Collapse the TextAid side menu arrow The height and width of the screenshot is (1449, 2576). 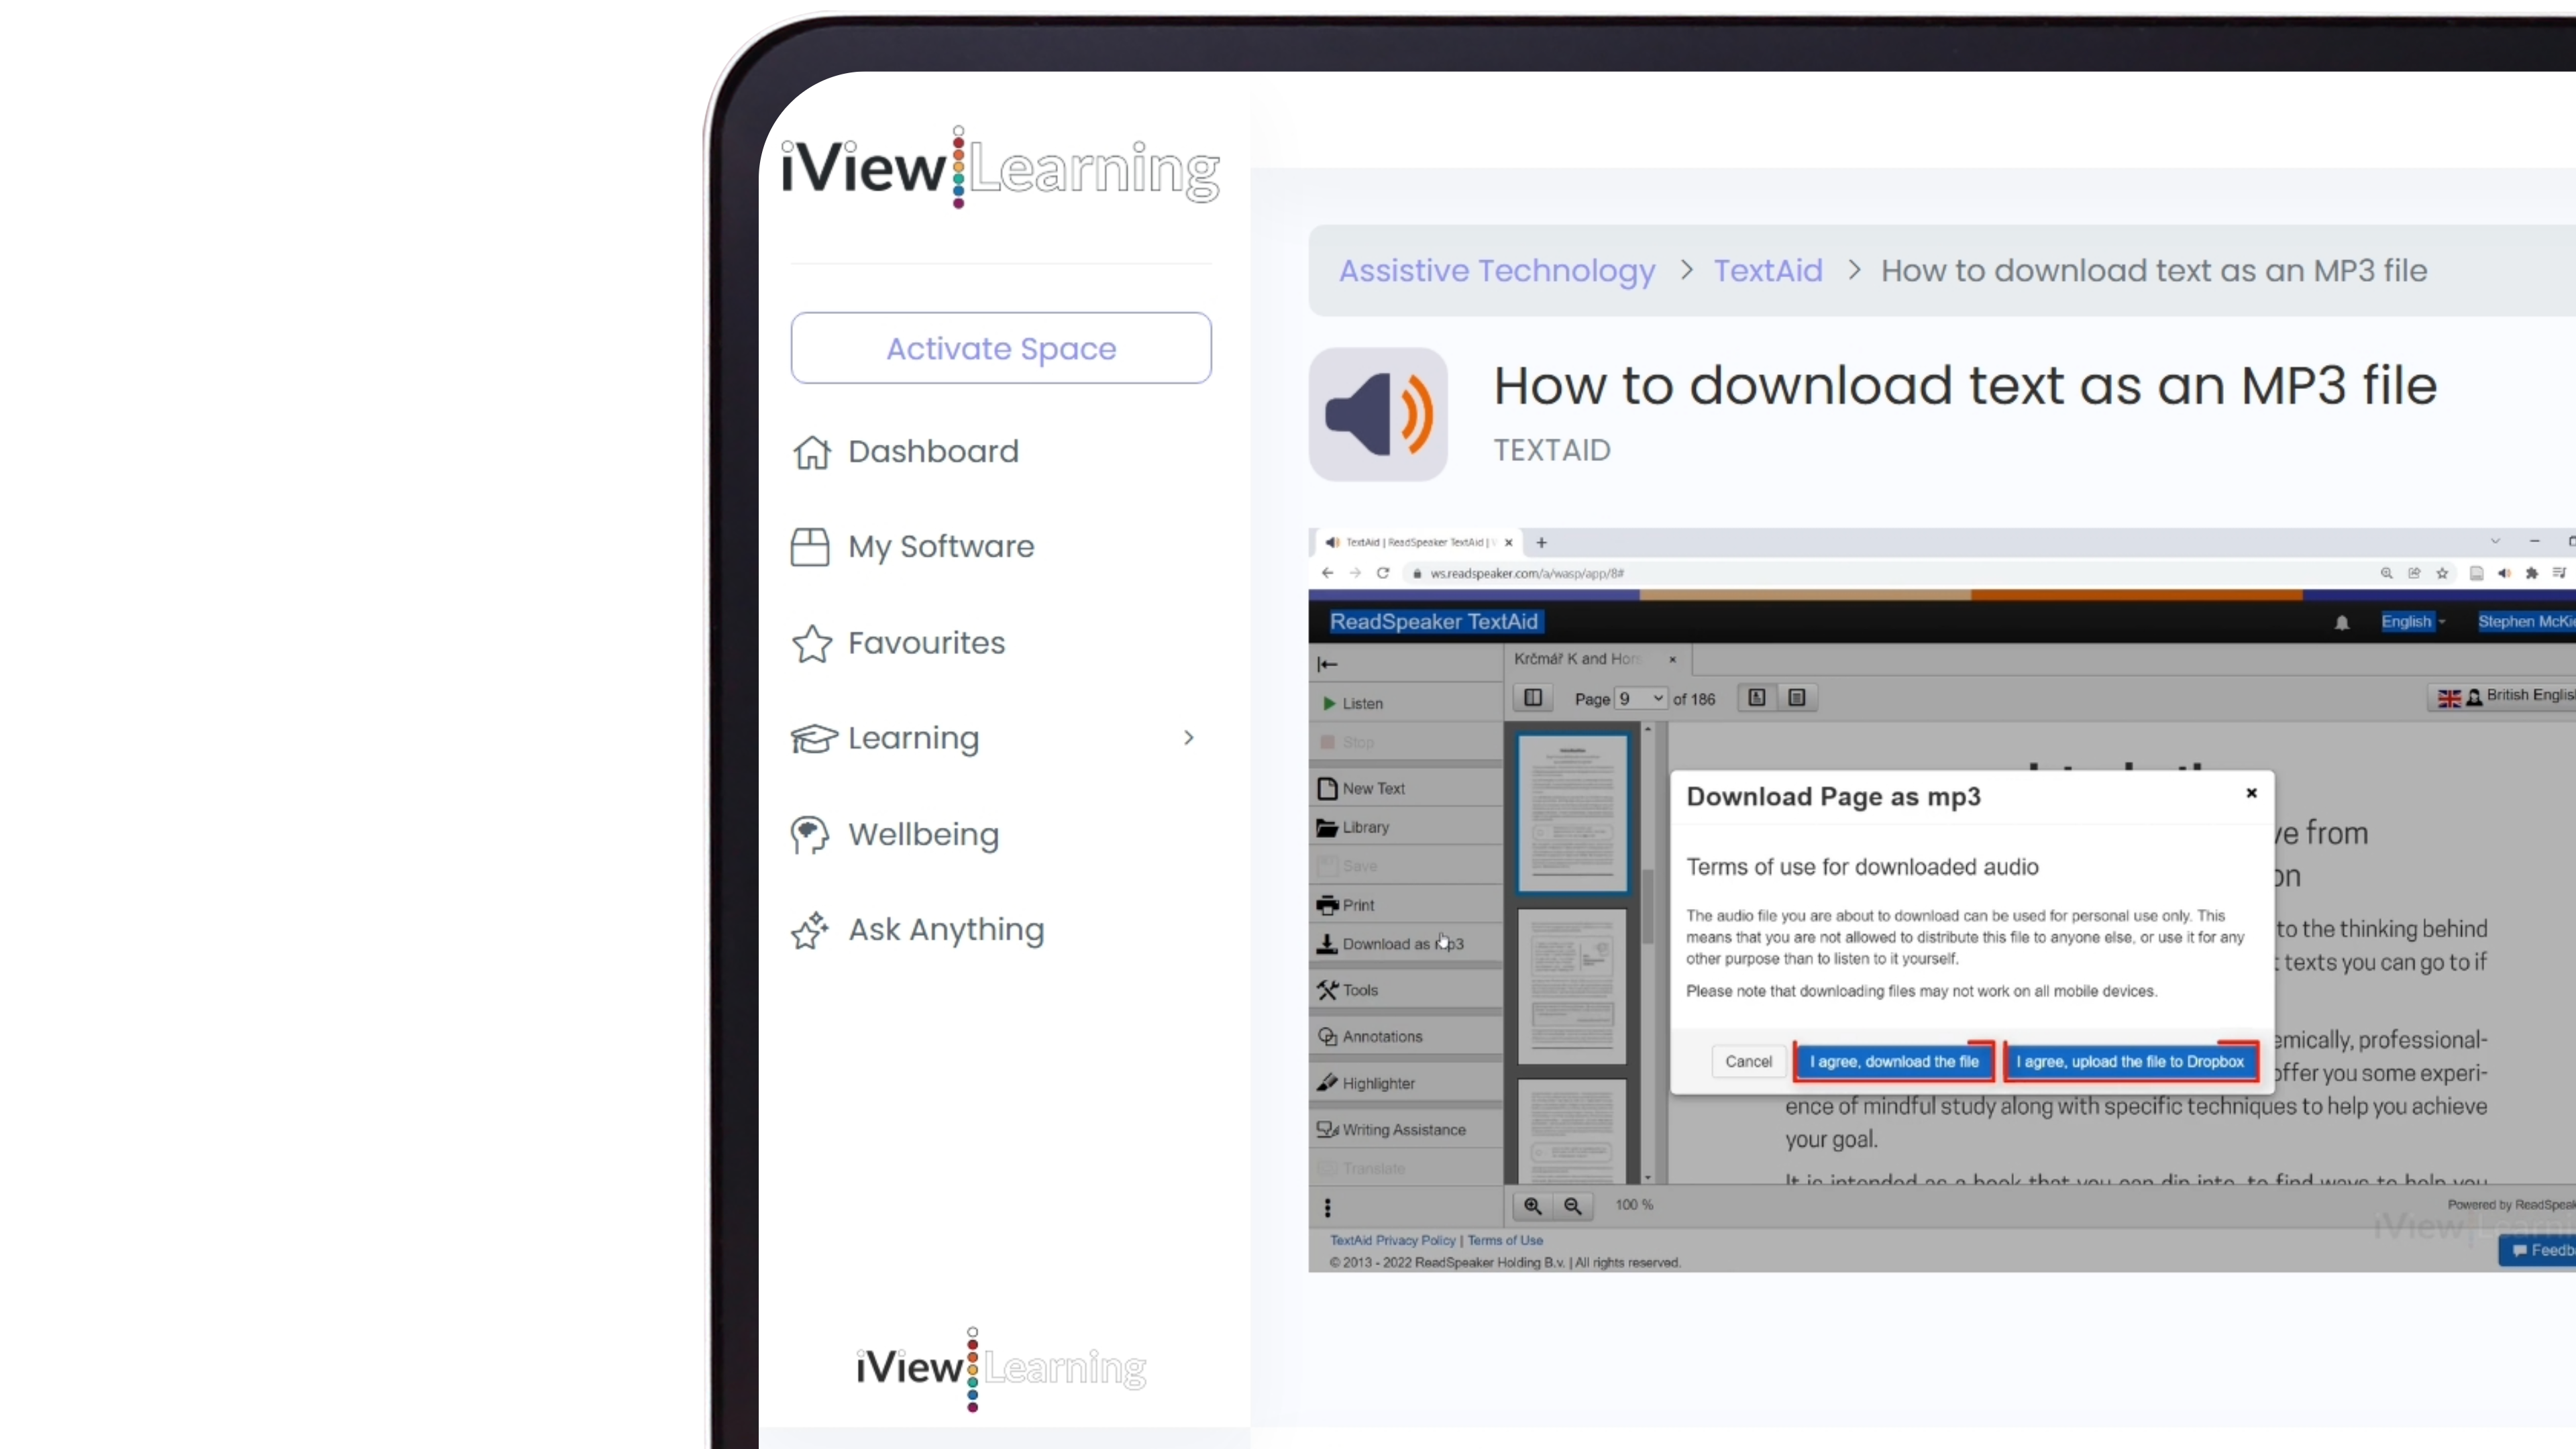(1328, 664)
